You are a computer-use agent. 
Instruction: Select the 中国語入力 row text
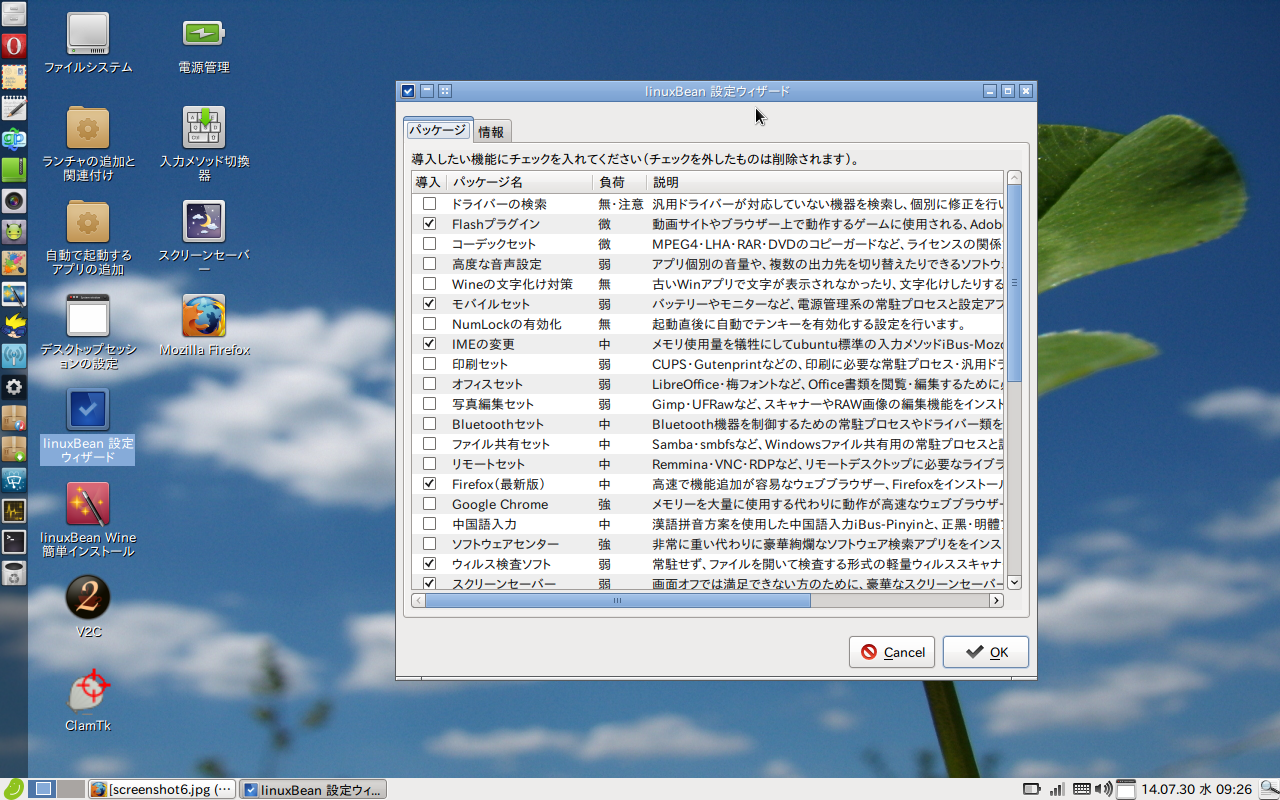point(484,524)
